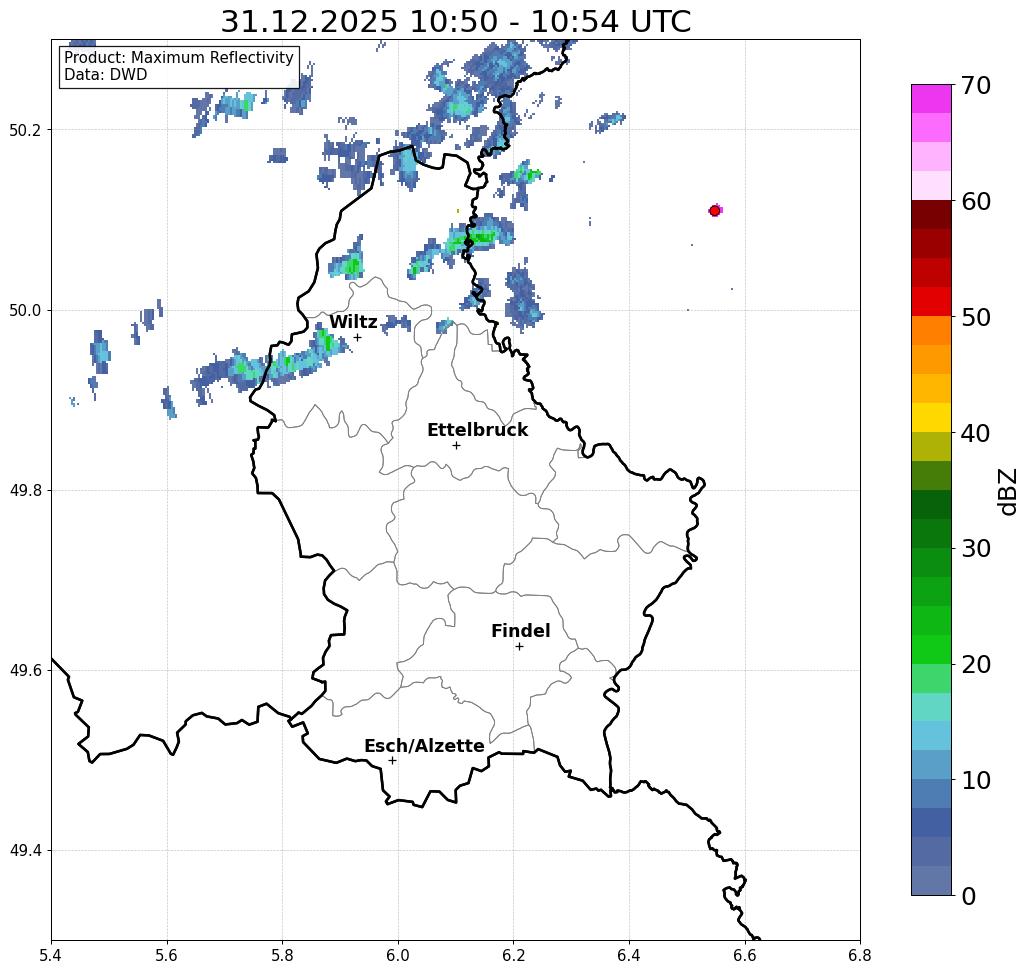Click the 49.8 latitude axis label
Image resolution: width=1029 pixels, height=973 pixels.
coord(25,491)
